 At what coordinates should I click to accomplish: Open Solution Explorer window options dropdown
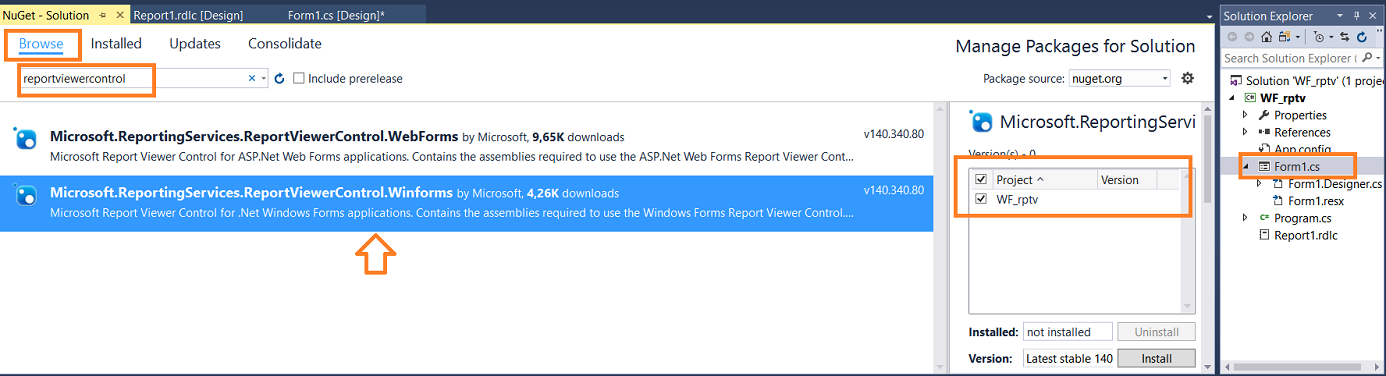point(1340,16)
